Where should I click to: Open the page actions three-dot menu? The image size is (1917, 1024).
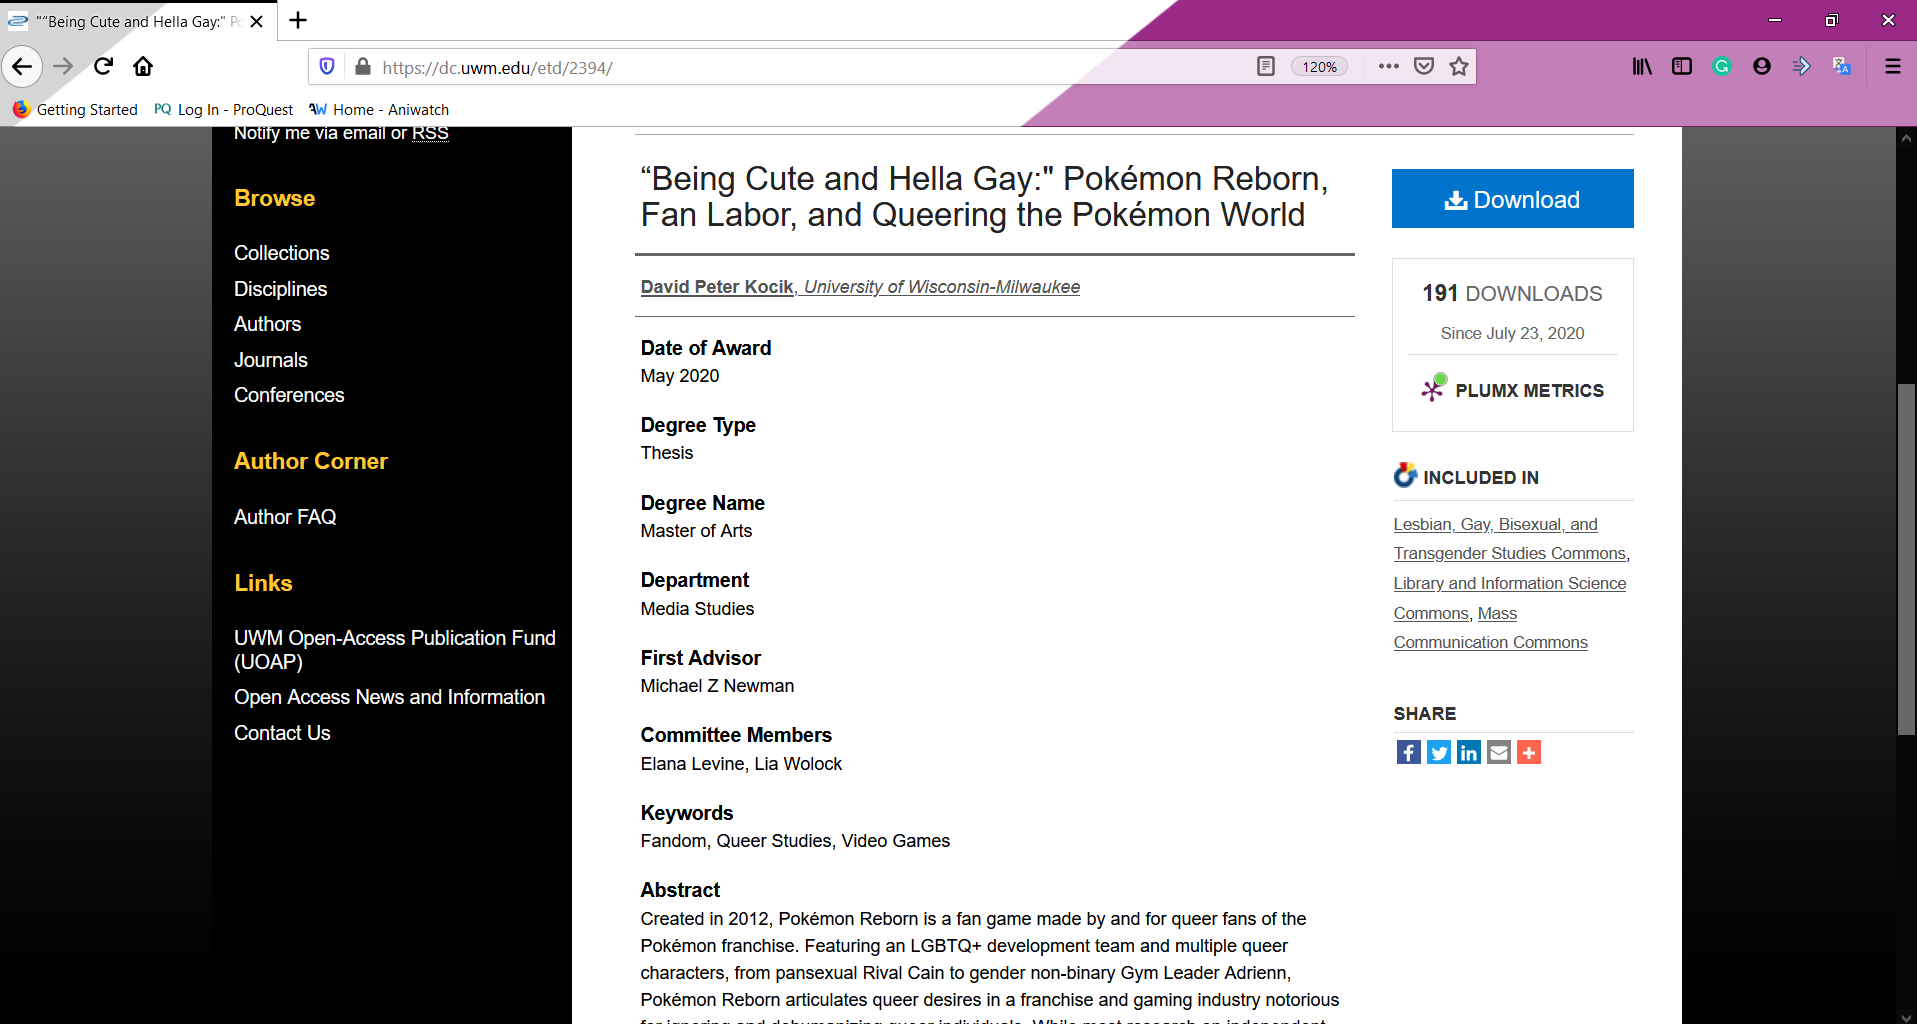1388,67
